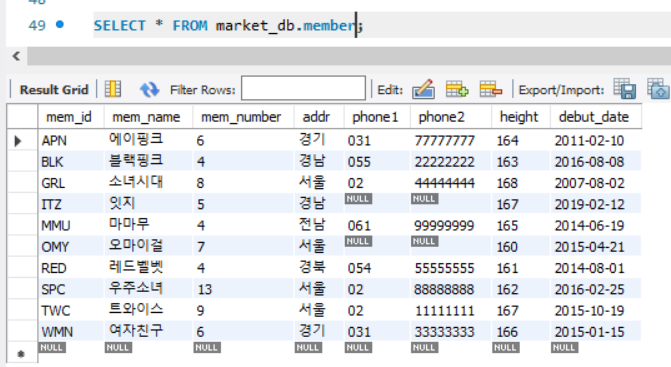Insert a new row via Edit toolbar
The height and width of the screenshot is (367, 671).
457,89
